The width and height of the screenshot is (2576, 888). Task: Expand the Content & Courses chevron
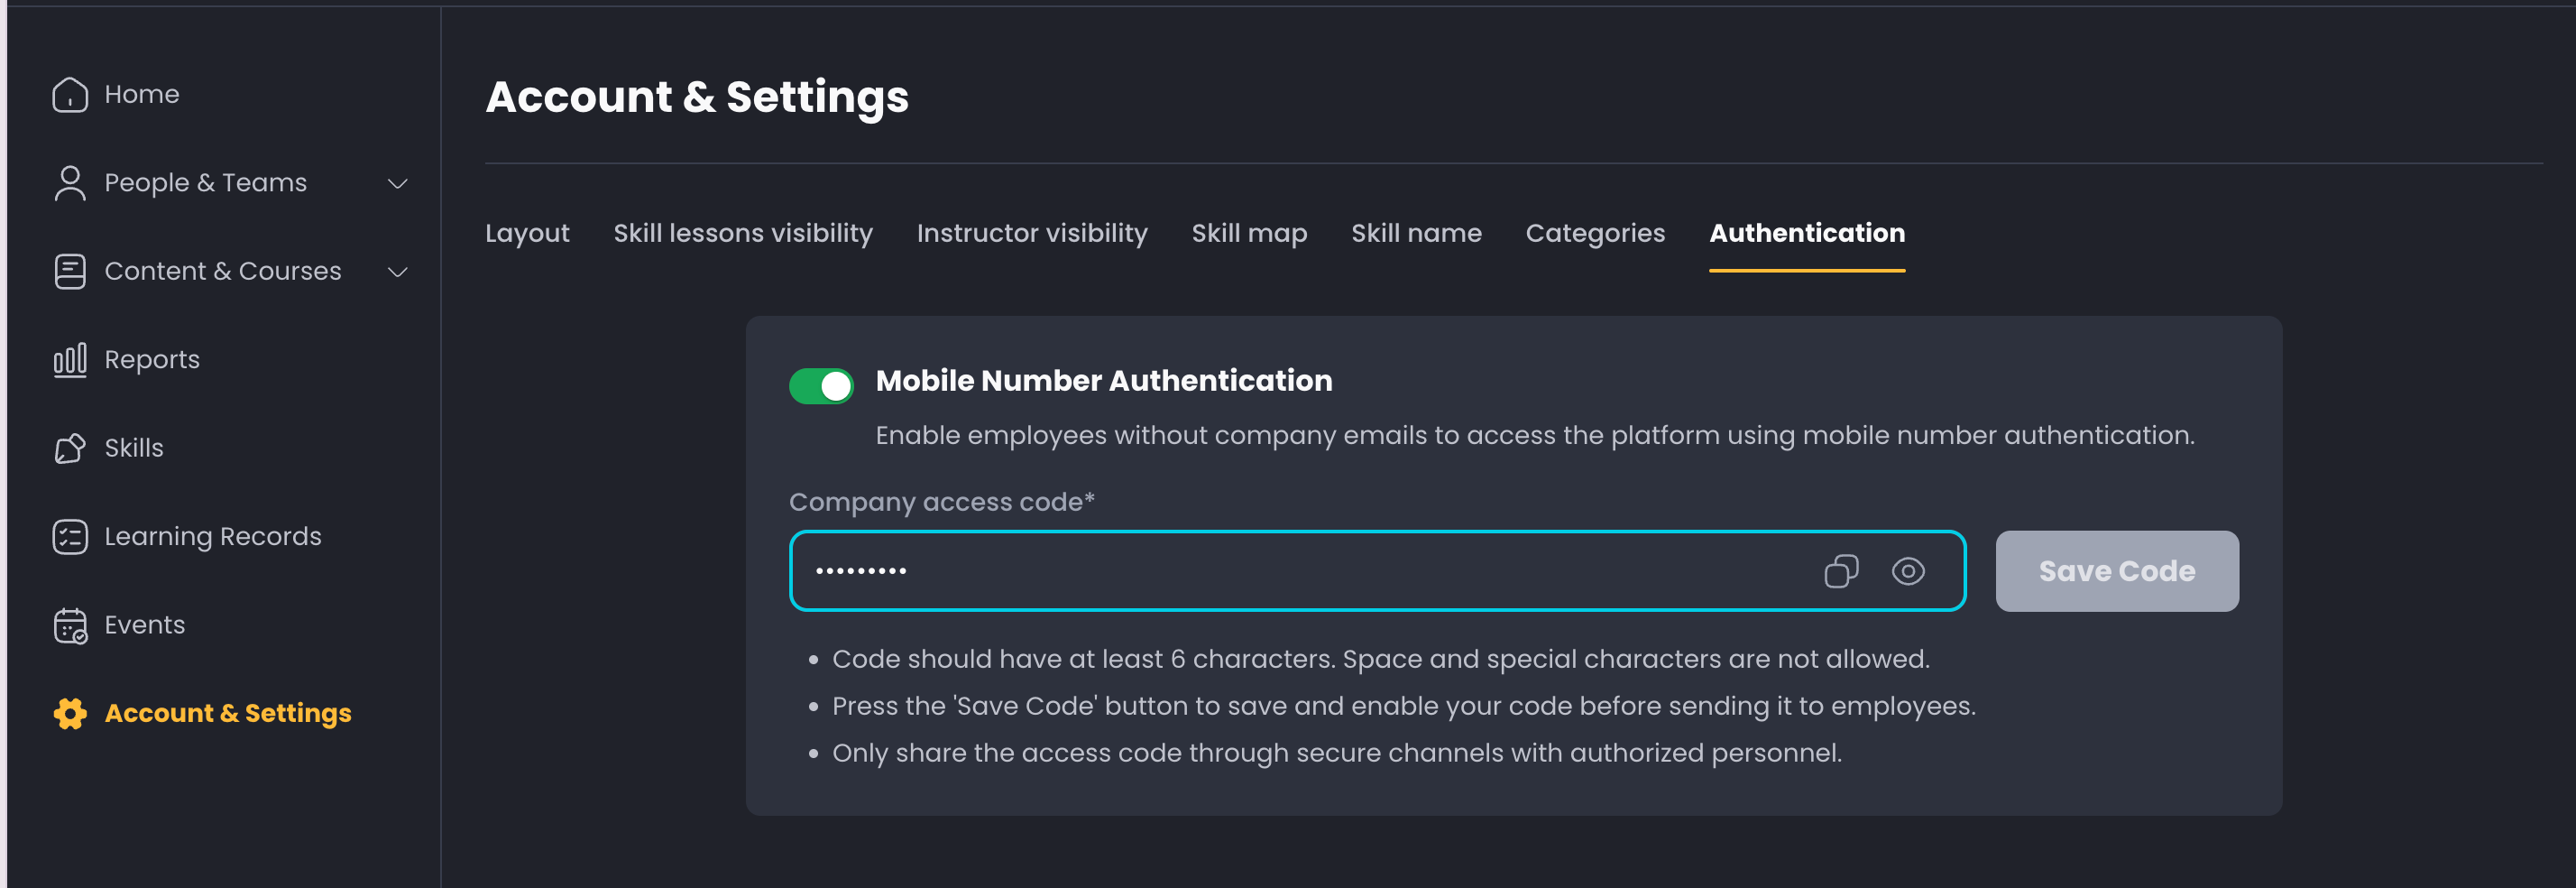pyautogui.click(x=398, y=272)
